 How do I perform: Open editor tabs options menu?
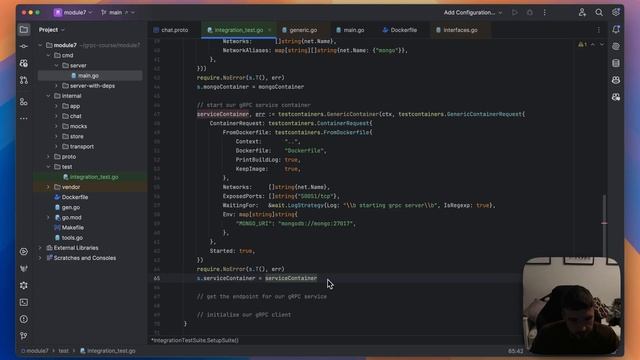pos(598,30)
